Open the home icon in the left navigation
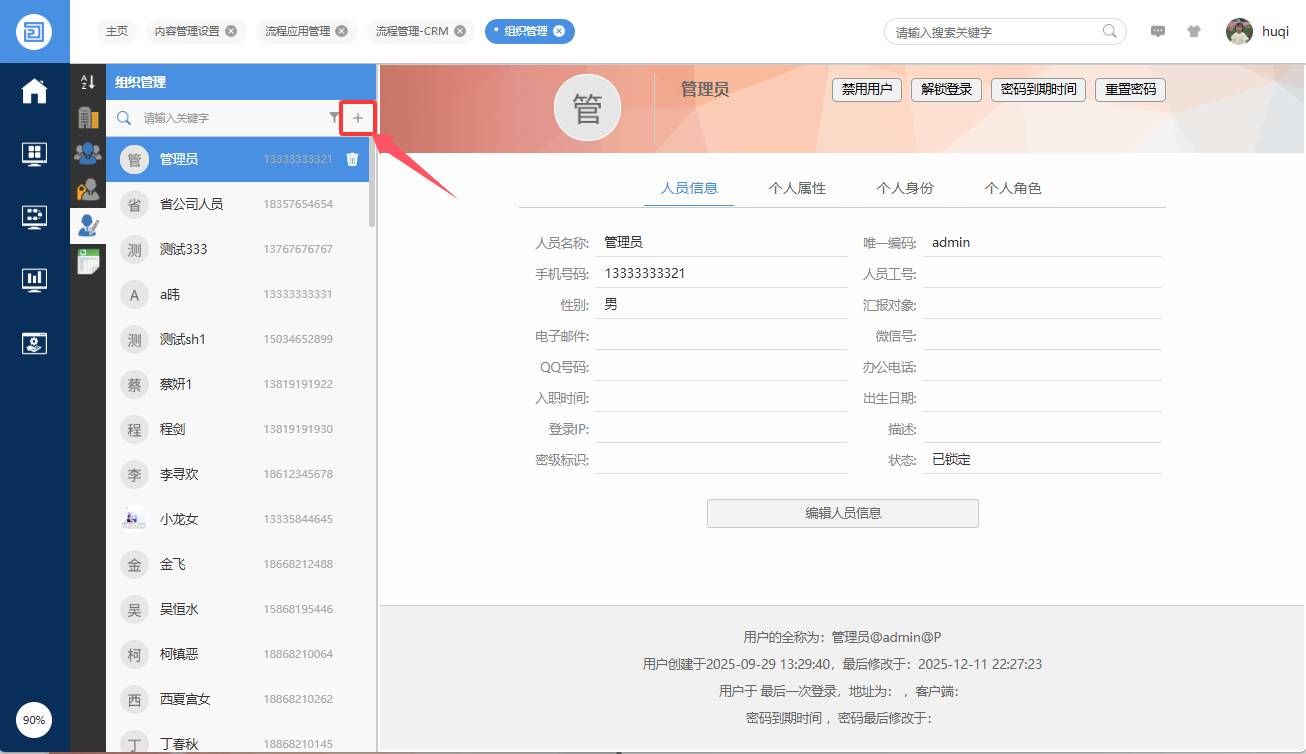 [35, 91]
